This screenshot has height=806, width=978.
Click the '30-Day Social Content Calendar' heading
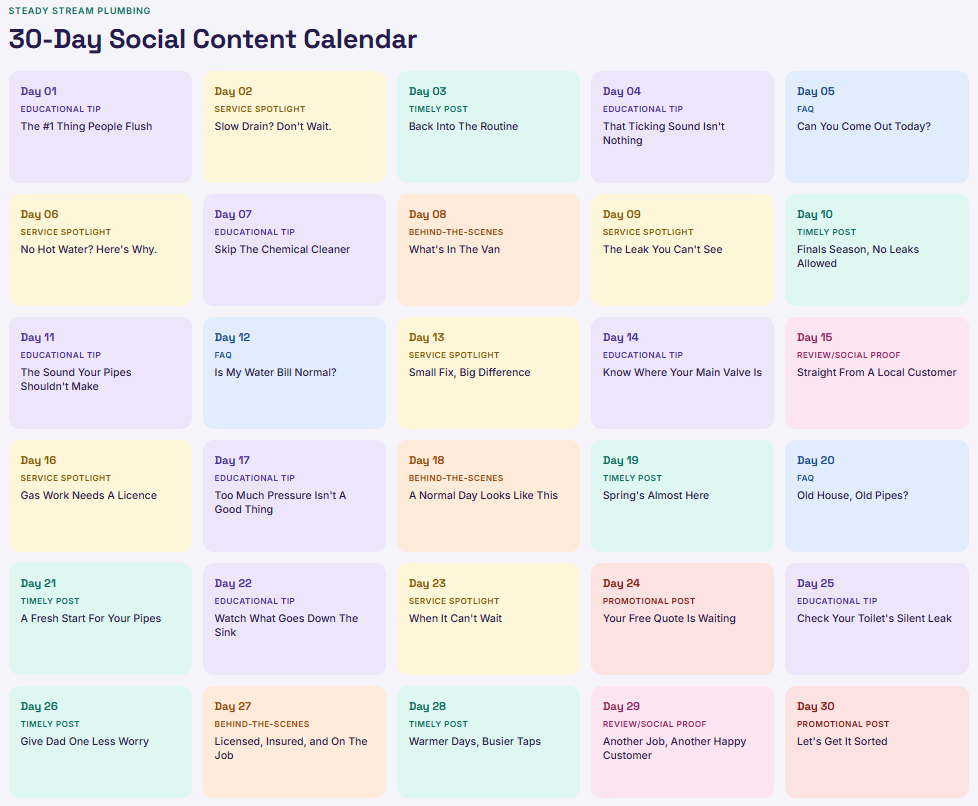(x=213, y=39)
